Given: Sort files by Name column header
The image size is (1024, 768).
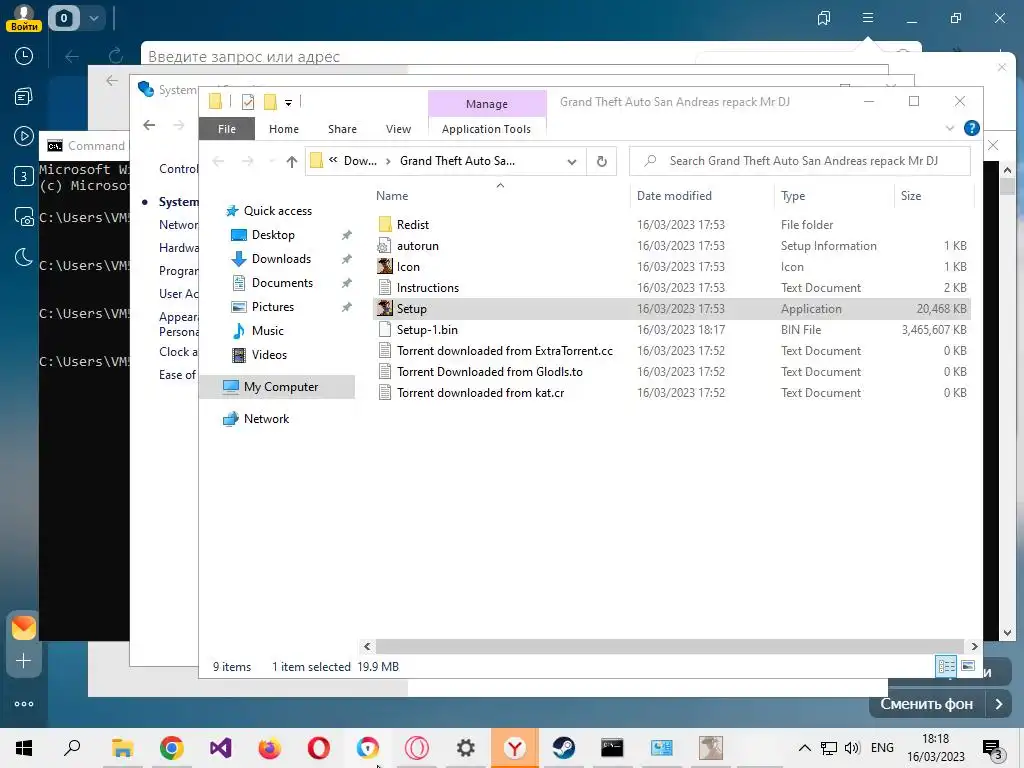Looking at the screenshot, I should click(x=392, y=196).
